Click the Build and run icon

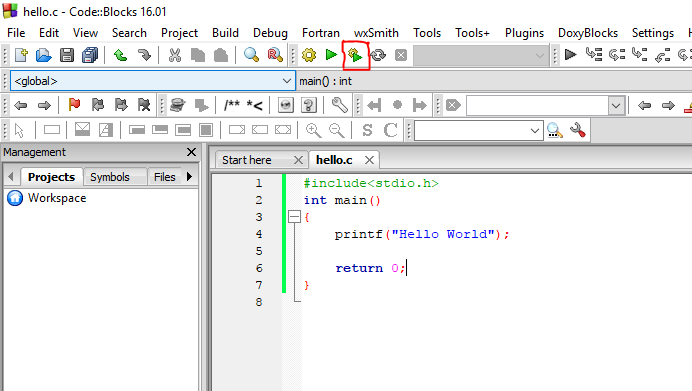point(355,55)
